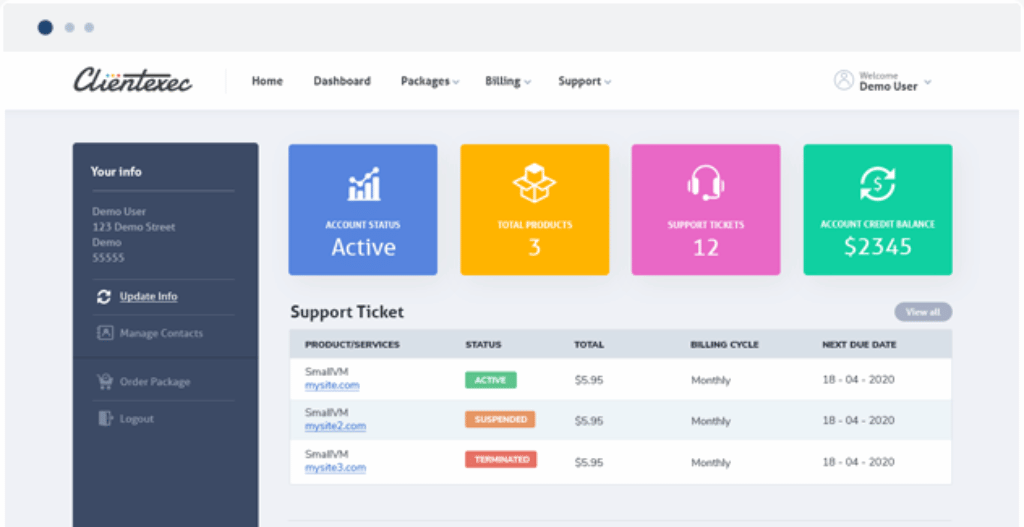Screen dimensions: 1024x527
Task: Open the mysite2.com link
Action: pyautogui.click(x=335, y=426)
